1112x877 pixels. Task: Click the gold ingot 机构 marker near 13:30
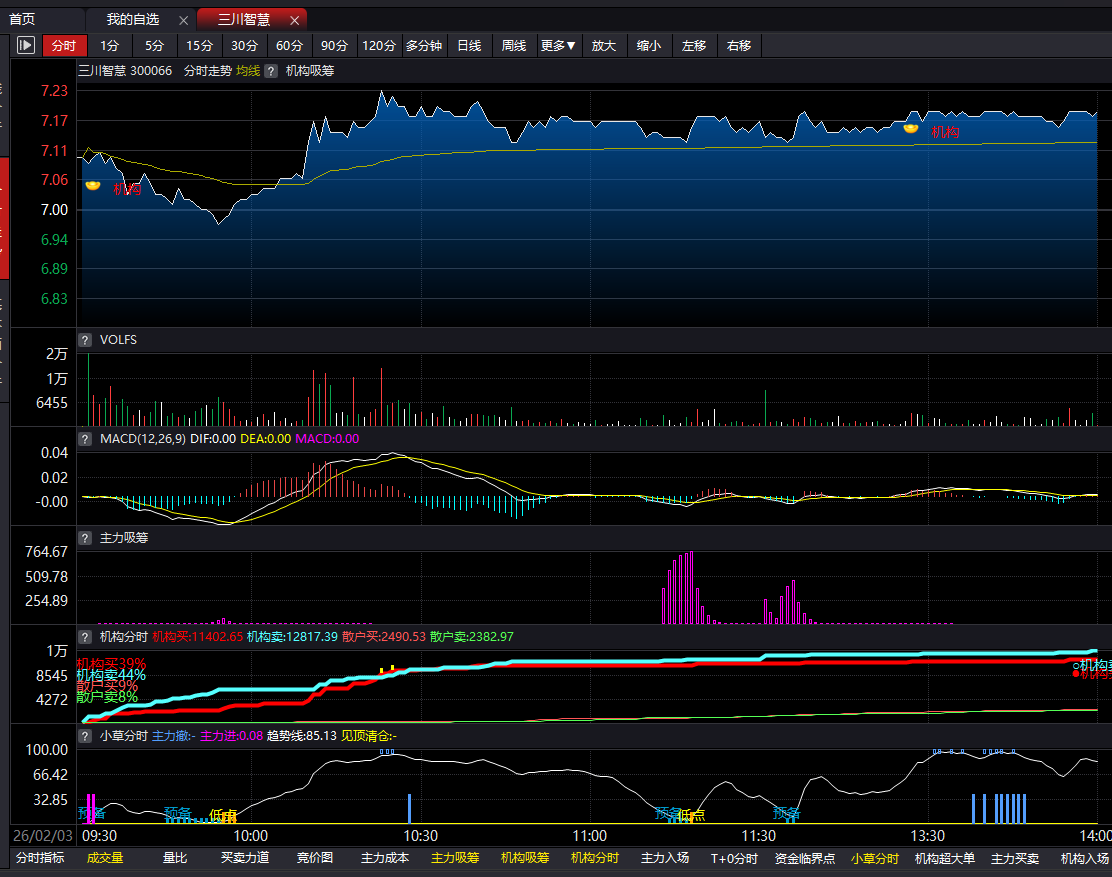pyautogui.click(x=911, y=127)
